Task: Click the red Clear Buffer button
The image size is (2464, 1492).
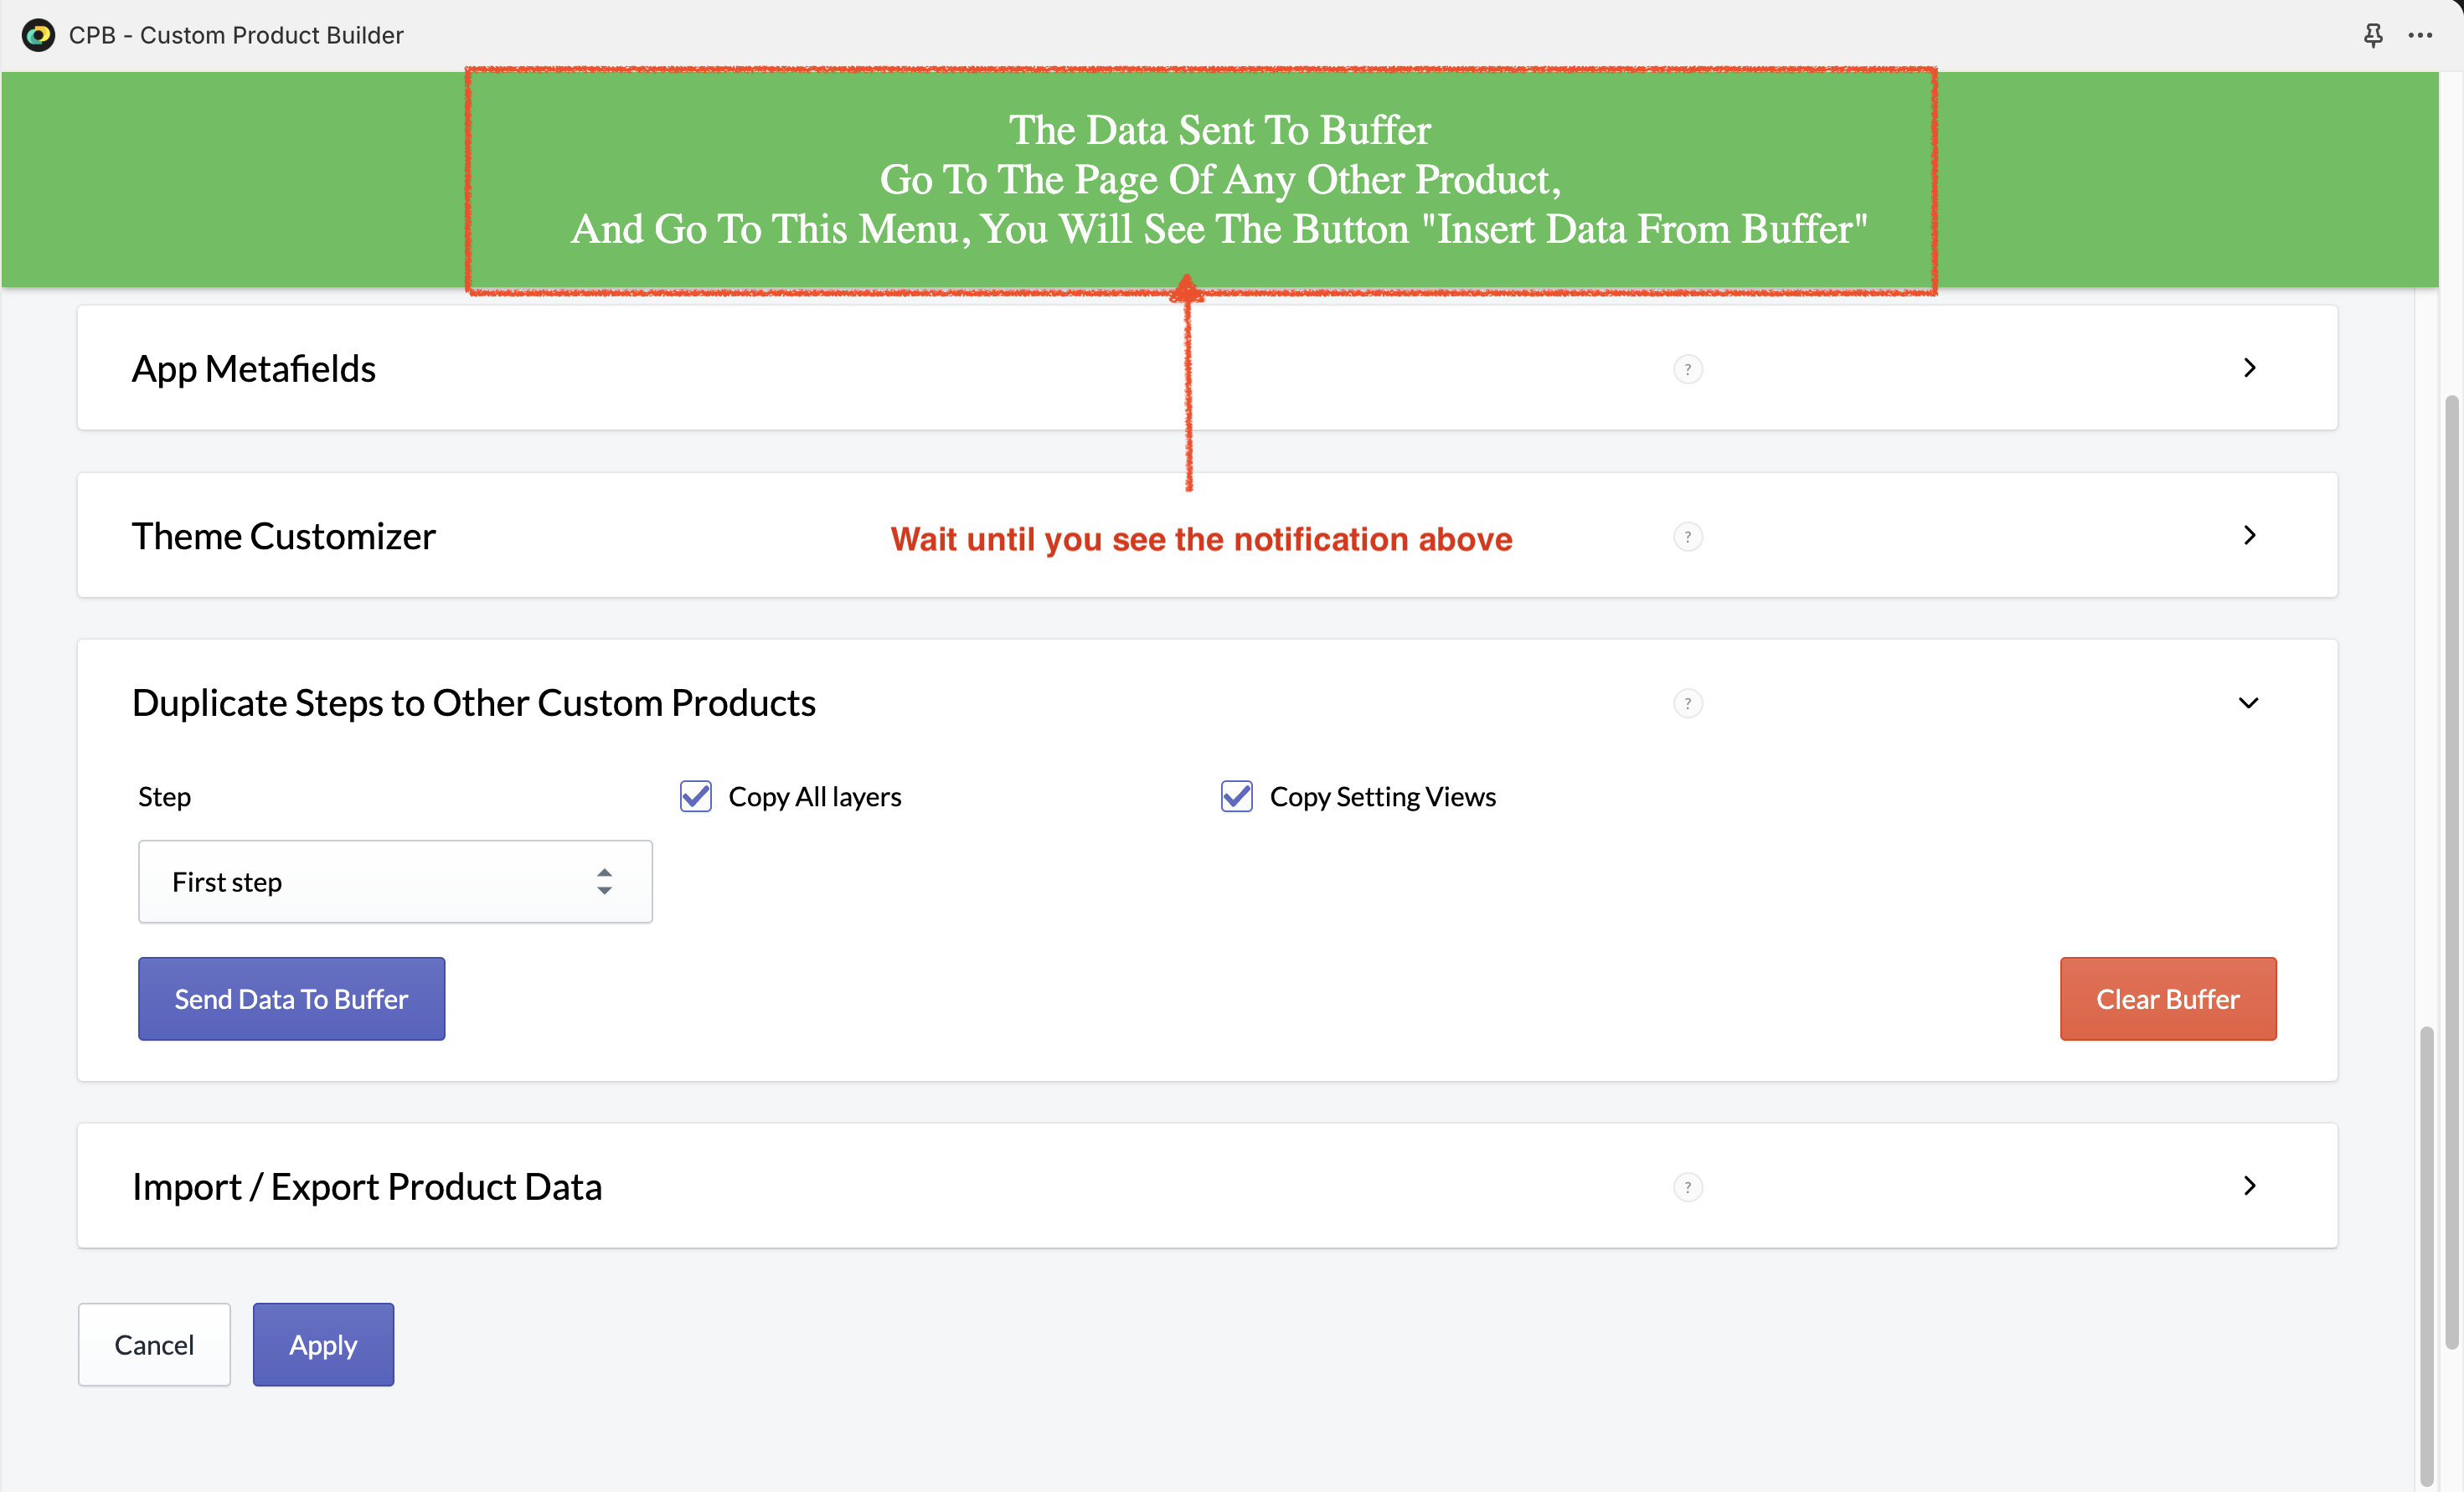Action: pyautogui.click(x=2167, y=999)
